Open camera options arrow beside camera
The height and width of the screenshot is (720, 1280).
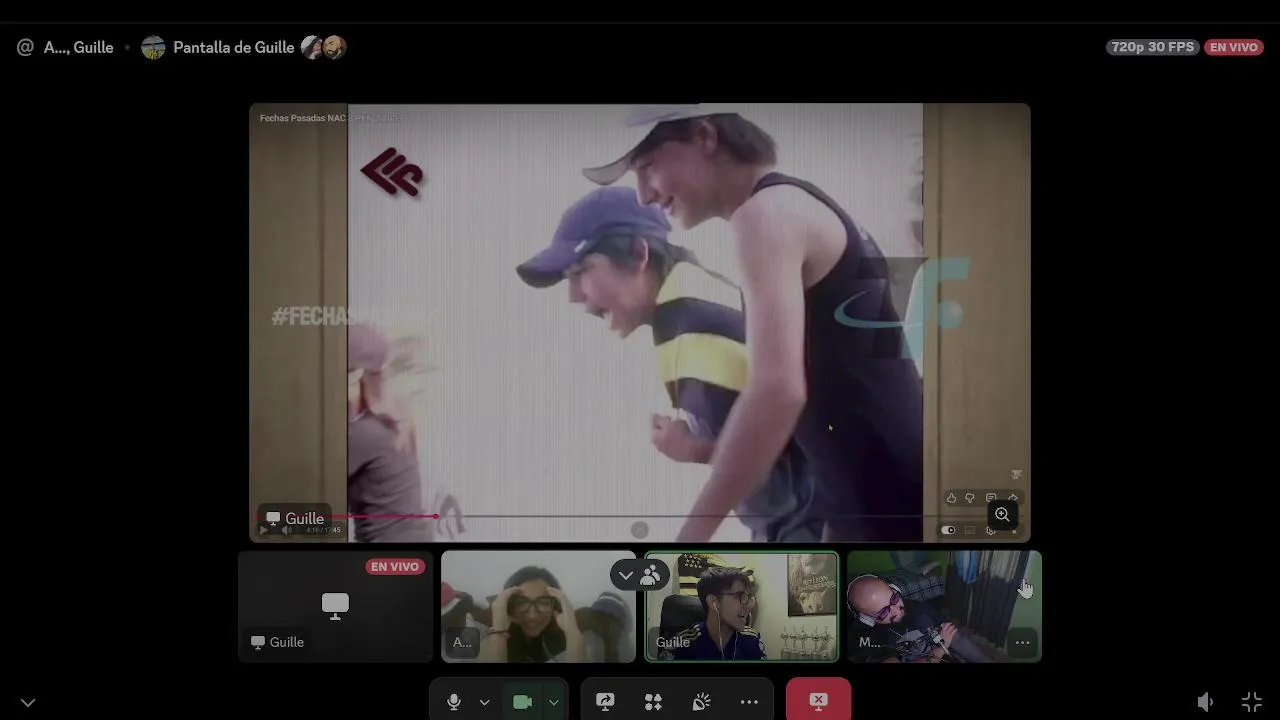(553, 702)
